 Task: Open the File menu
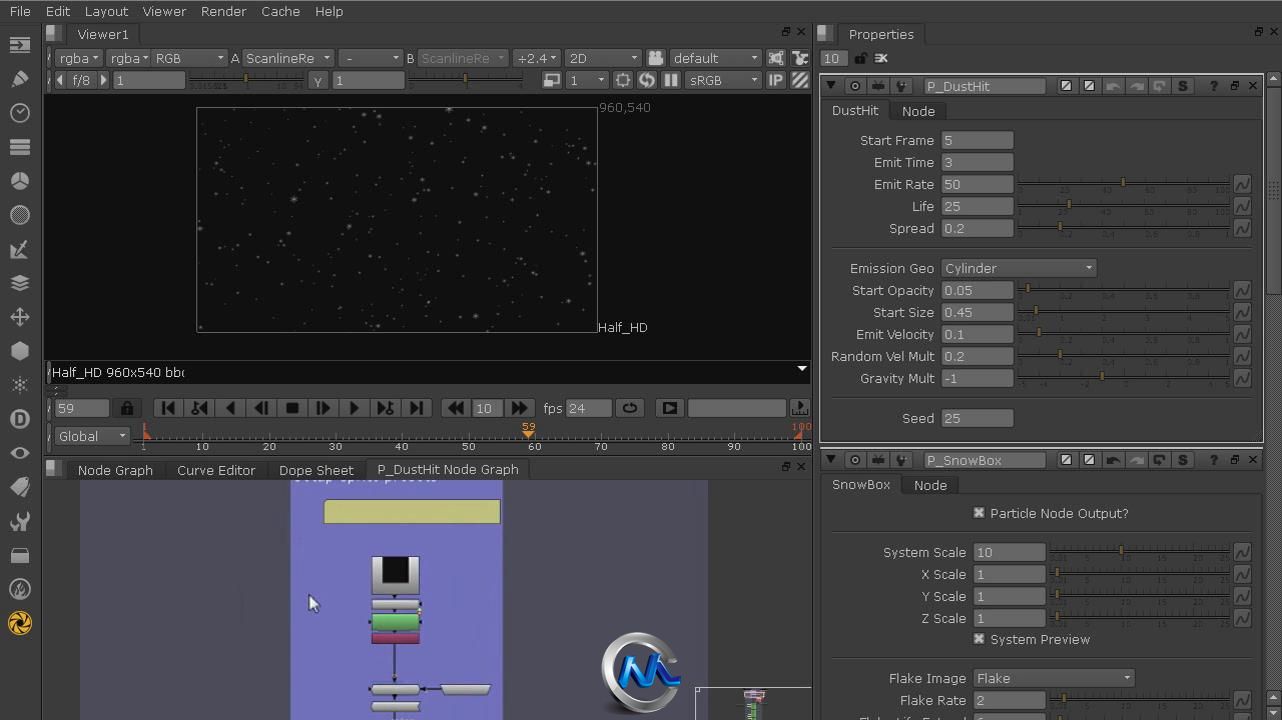pos(20,11)
